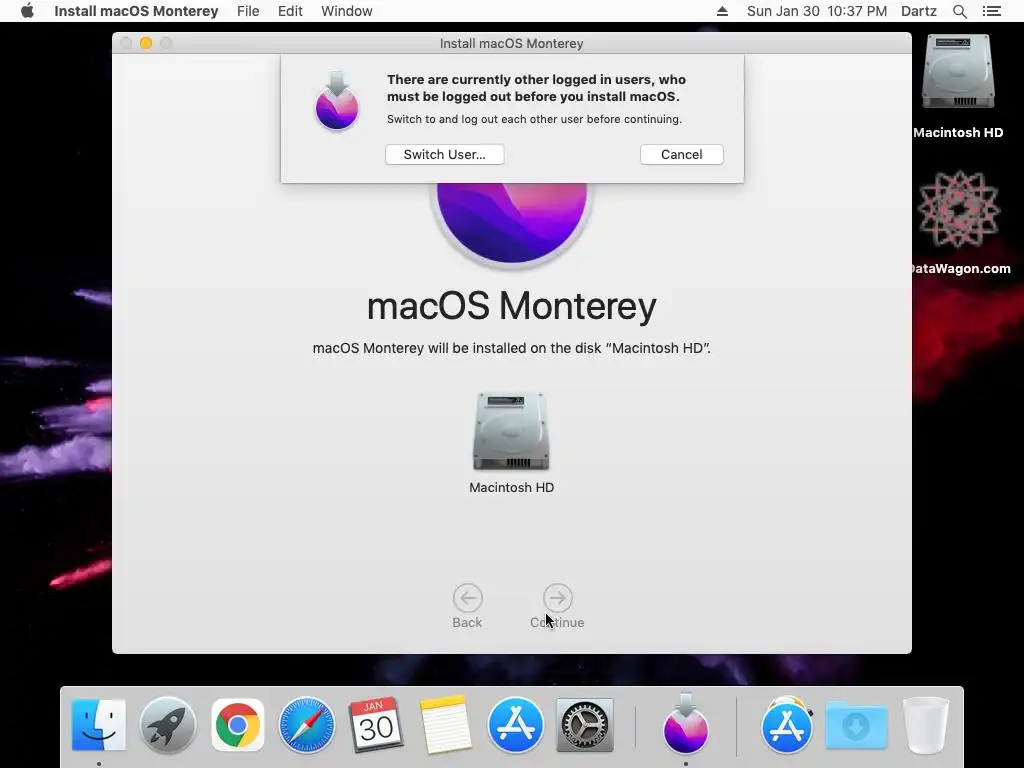Image resolution: width=1024 pixels, height=768 pixels.
Task: Open Notification Center list icon
Action: 991,11
